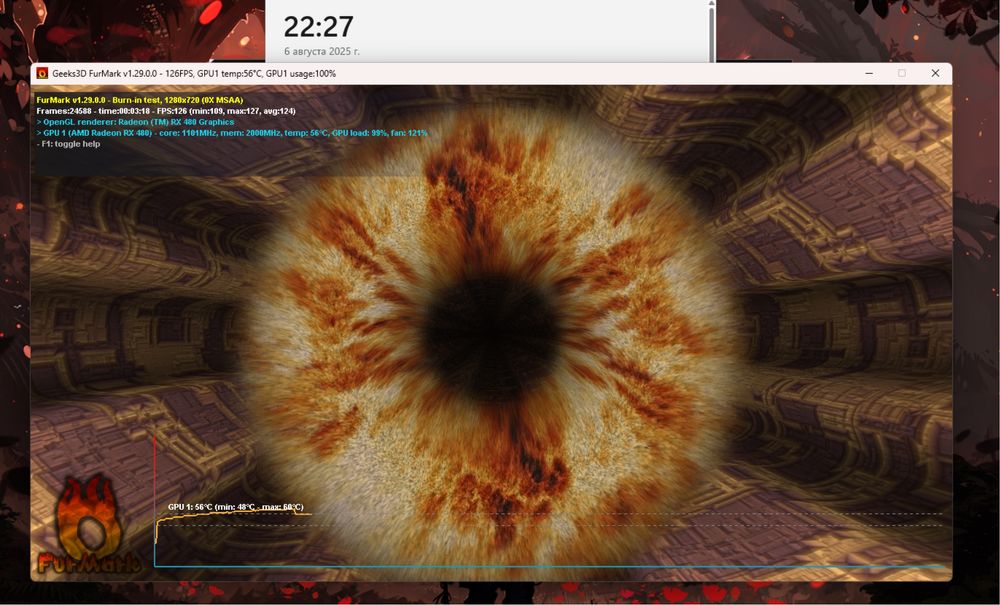Click the maximize button of the FurMark window
This screenshot has height=605, width=1000.
click(x=902, y=73)
